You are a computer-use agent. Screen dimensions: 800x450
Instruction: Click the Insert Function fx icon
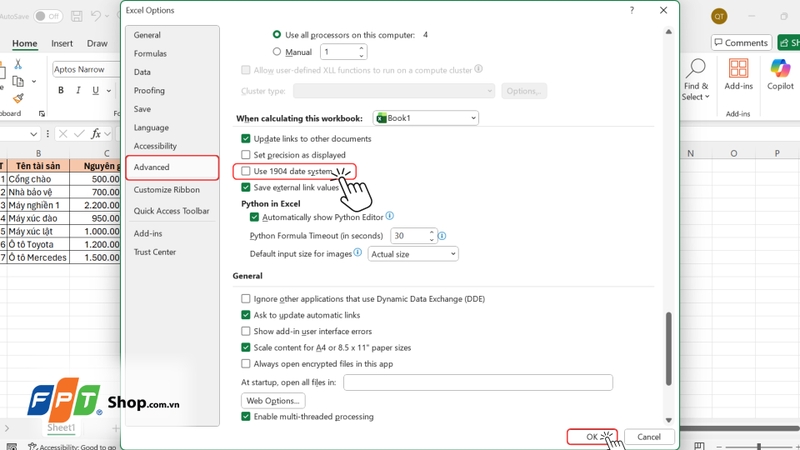tap(95, 134)
